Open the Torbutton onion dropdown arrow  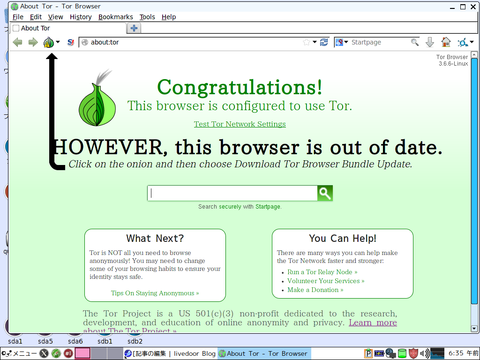58,42
